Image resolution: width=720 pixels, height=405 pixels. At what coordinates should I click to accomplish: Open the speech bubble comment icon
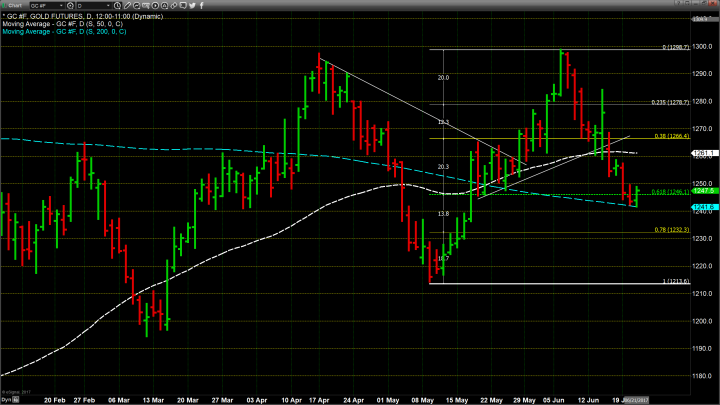[183, 6]
